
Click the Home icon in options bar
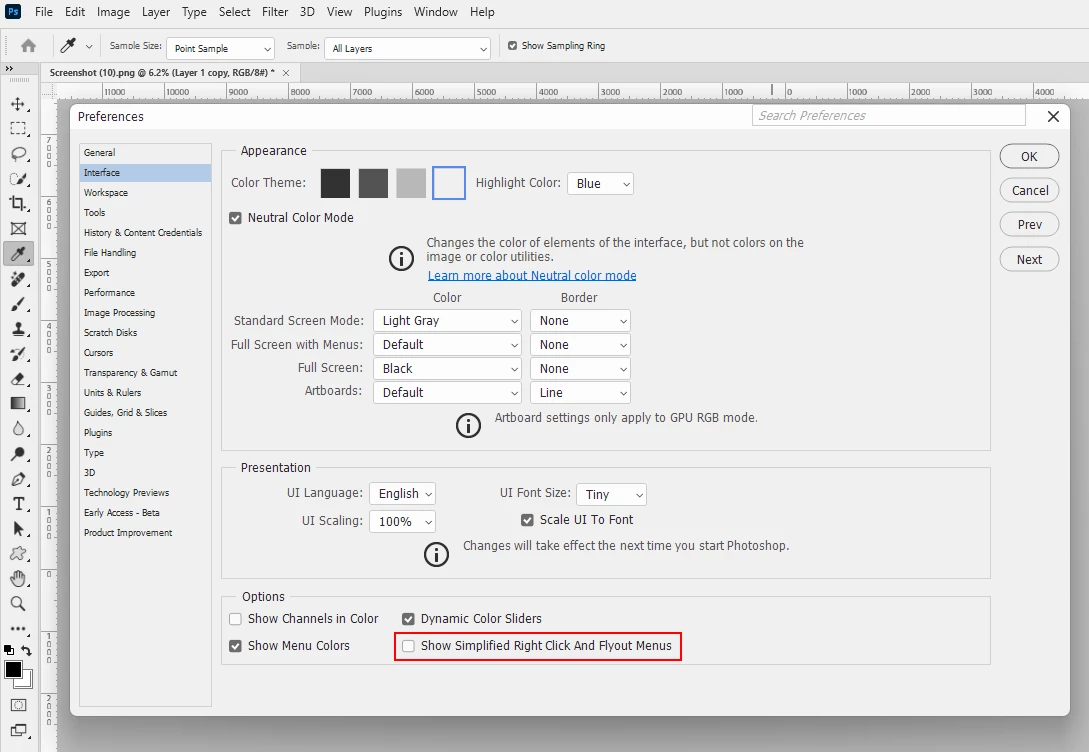coord(28,46)
